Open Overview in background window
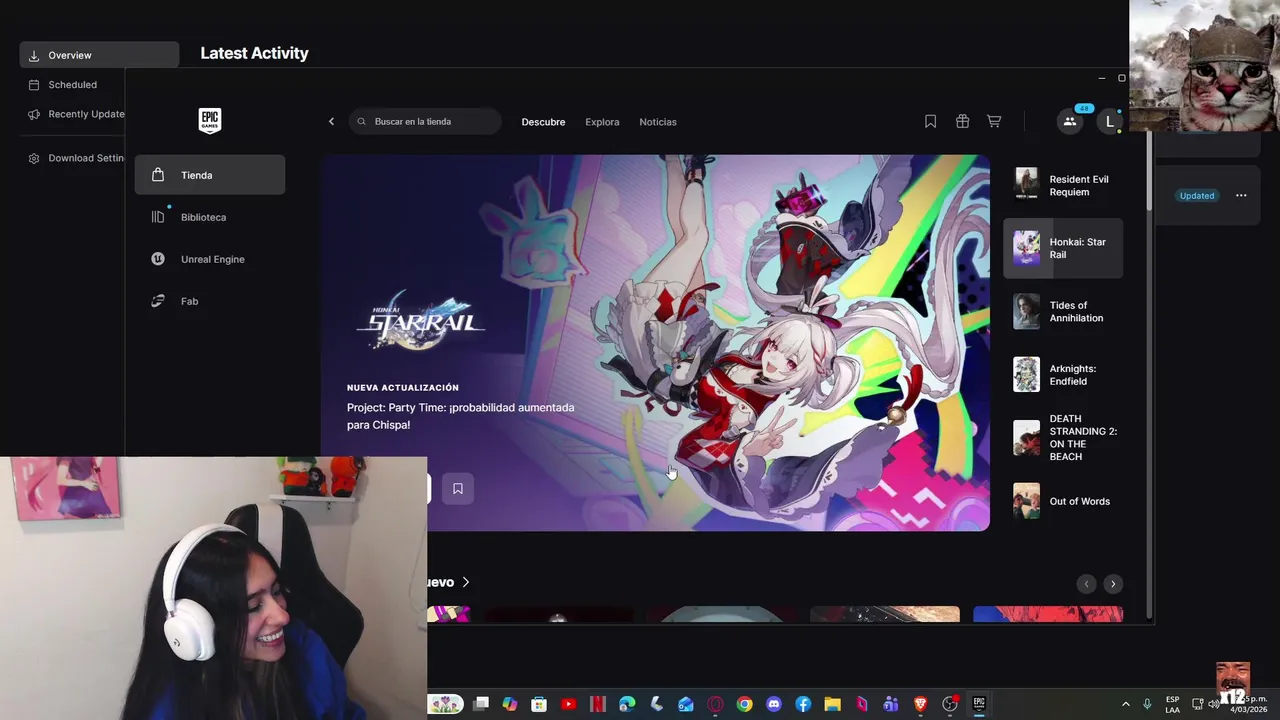Screen dimensions: 1280x720 99,55
